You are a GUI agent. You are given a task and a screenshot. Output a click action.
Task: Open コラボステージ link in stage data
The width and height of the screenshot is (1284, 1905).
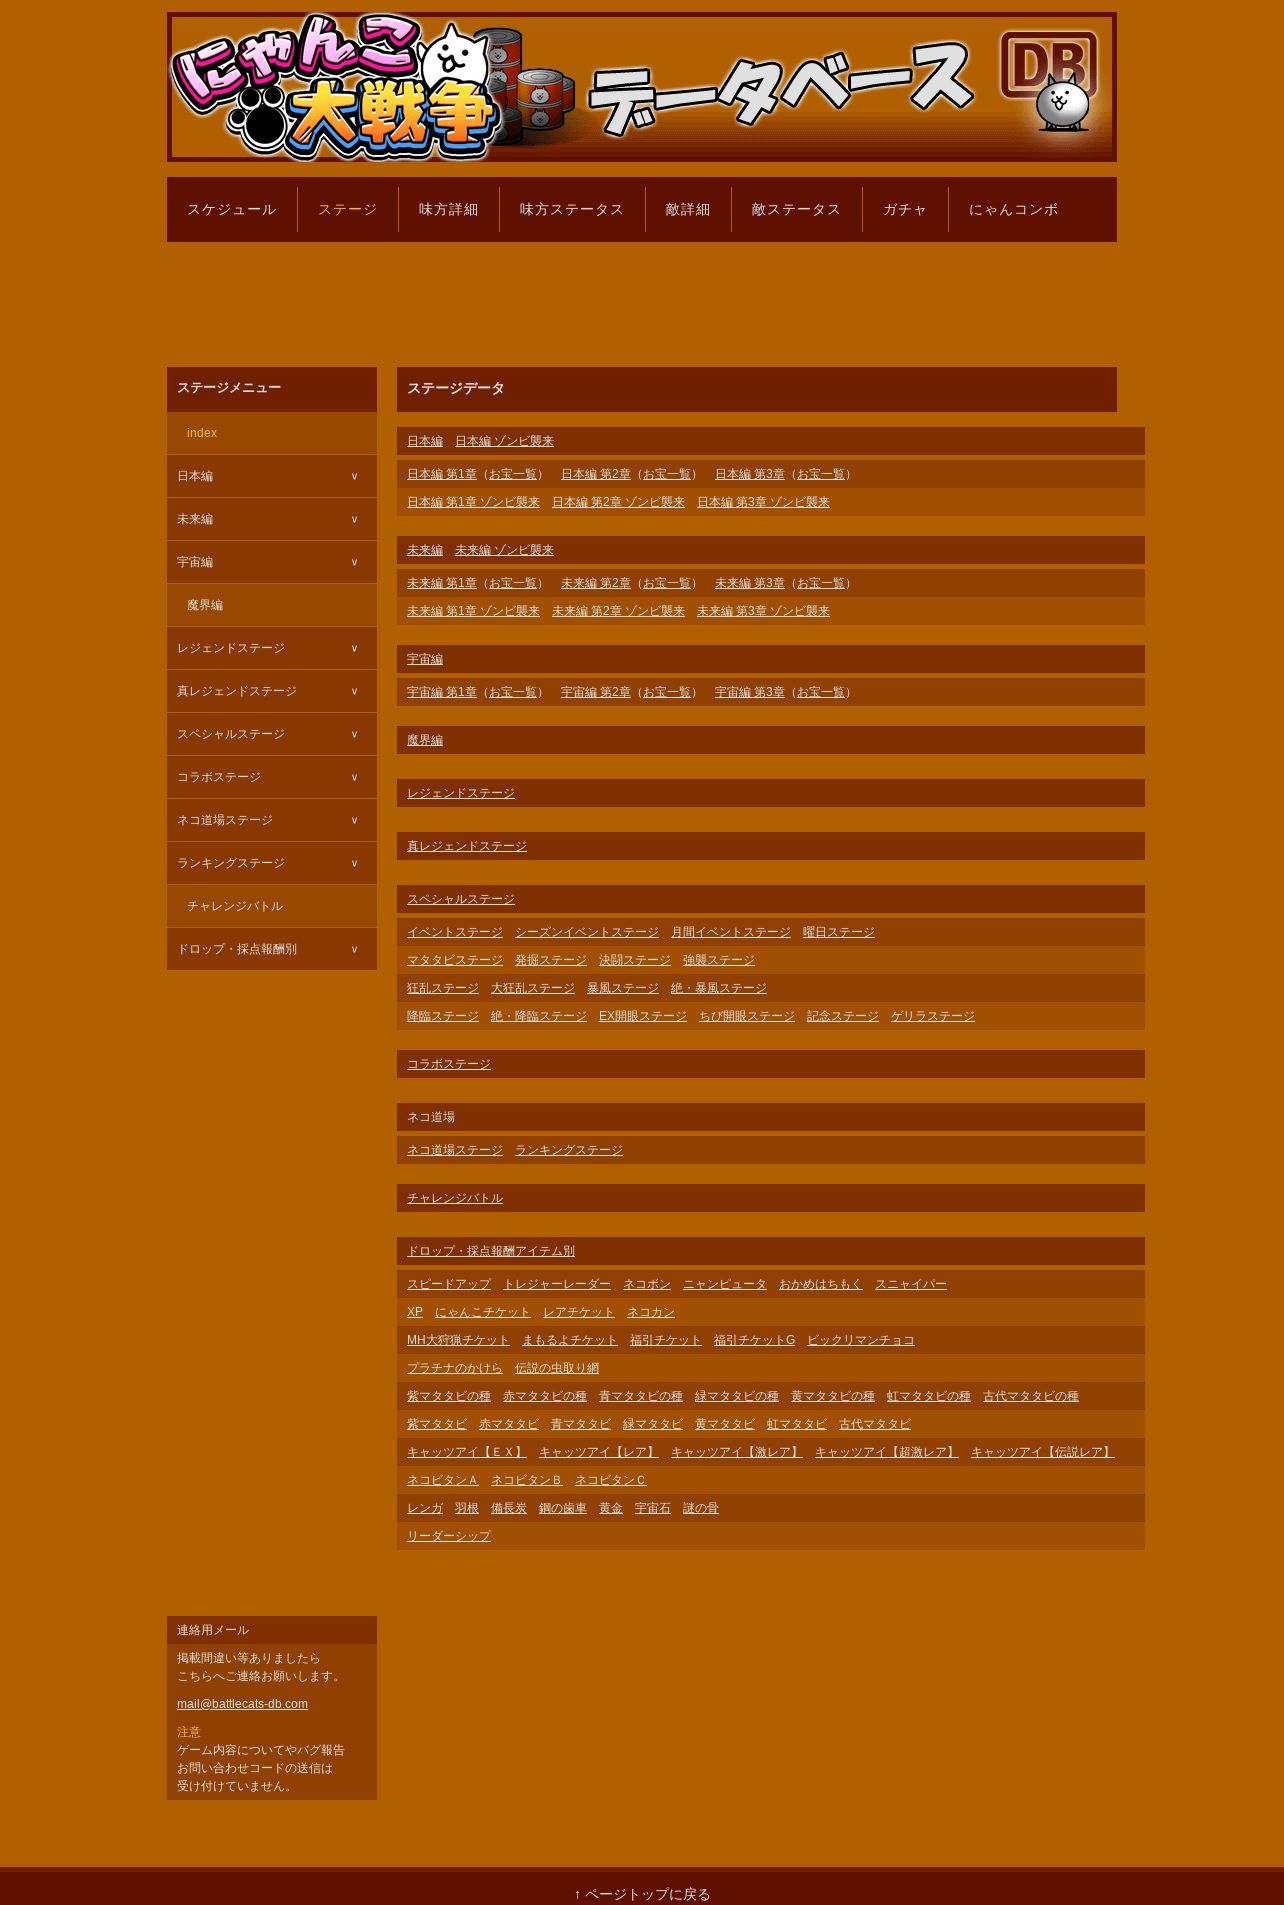tap(449, 1064)
